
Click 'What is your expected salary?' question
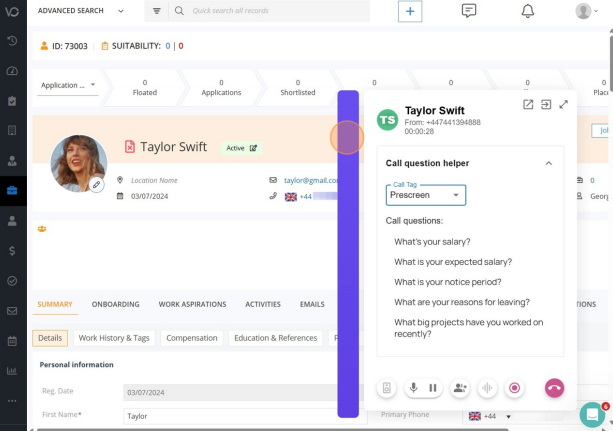click(453, 262)
